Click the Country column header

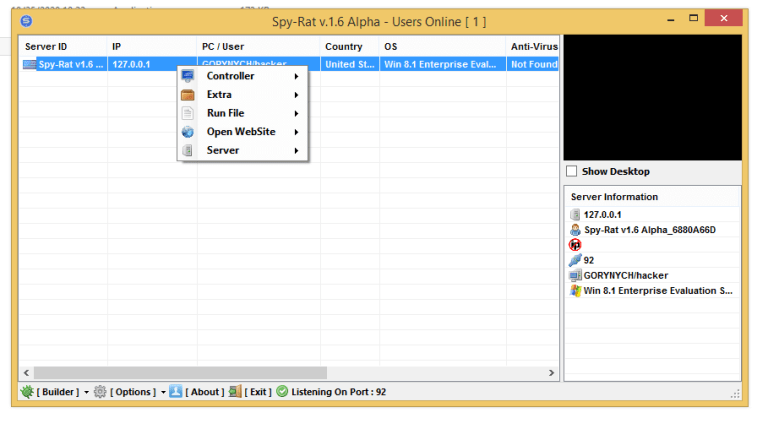pyautogui.click(x=350, y=47)
